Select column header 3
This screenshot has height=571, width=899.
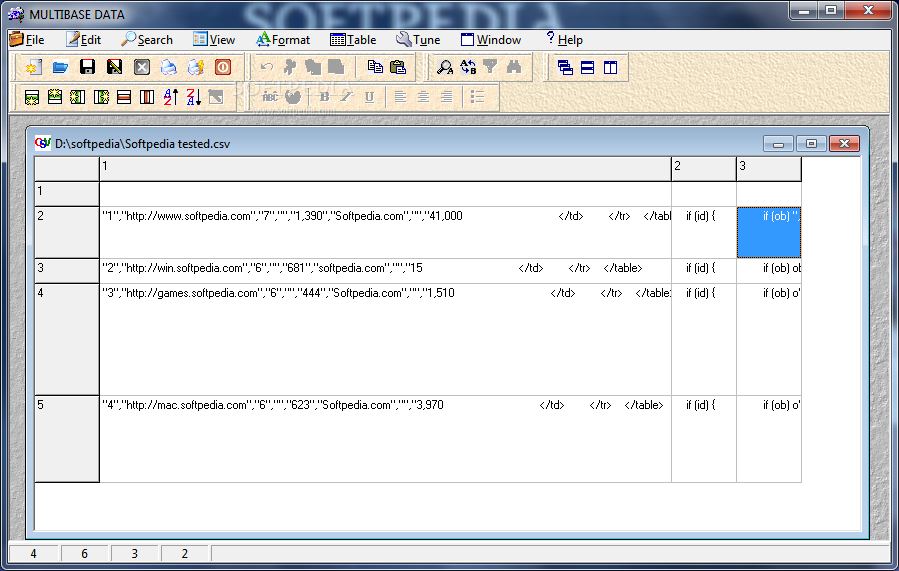click(x=769, y=169)
